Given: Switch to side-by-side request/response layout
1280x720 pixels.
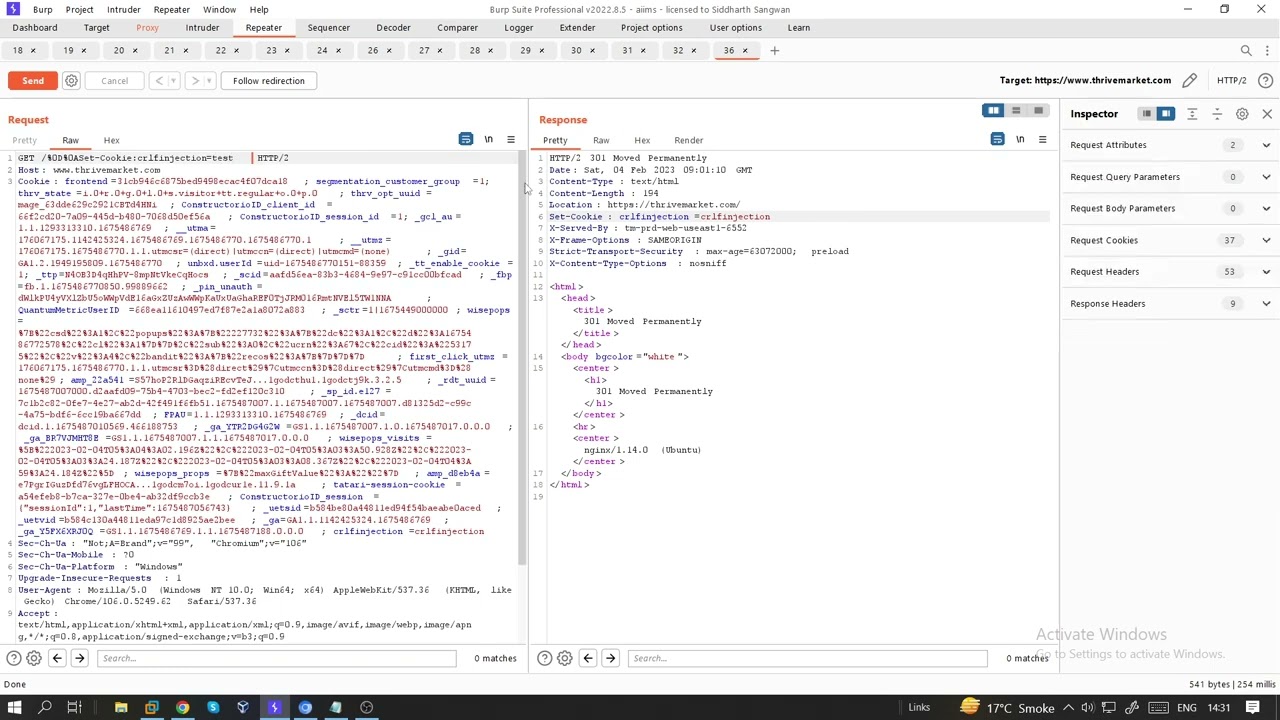Looking at the screenshot, I should click(x=993, y=111).
